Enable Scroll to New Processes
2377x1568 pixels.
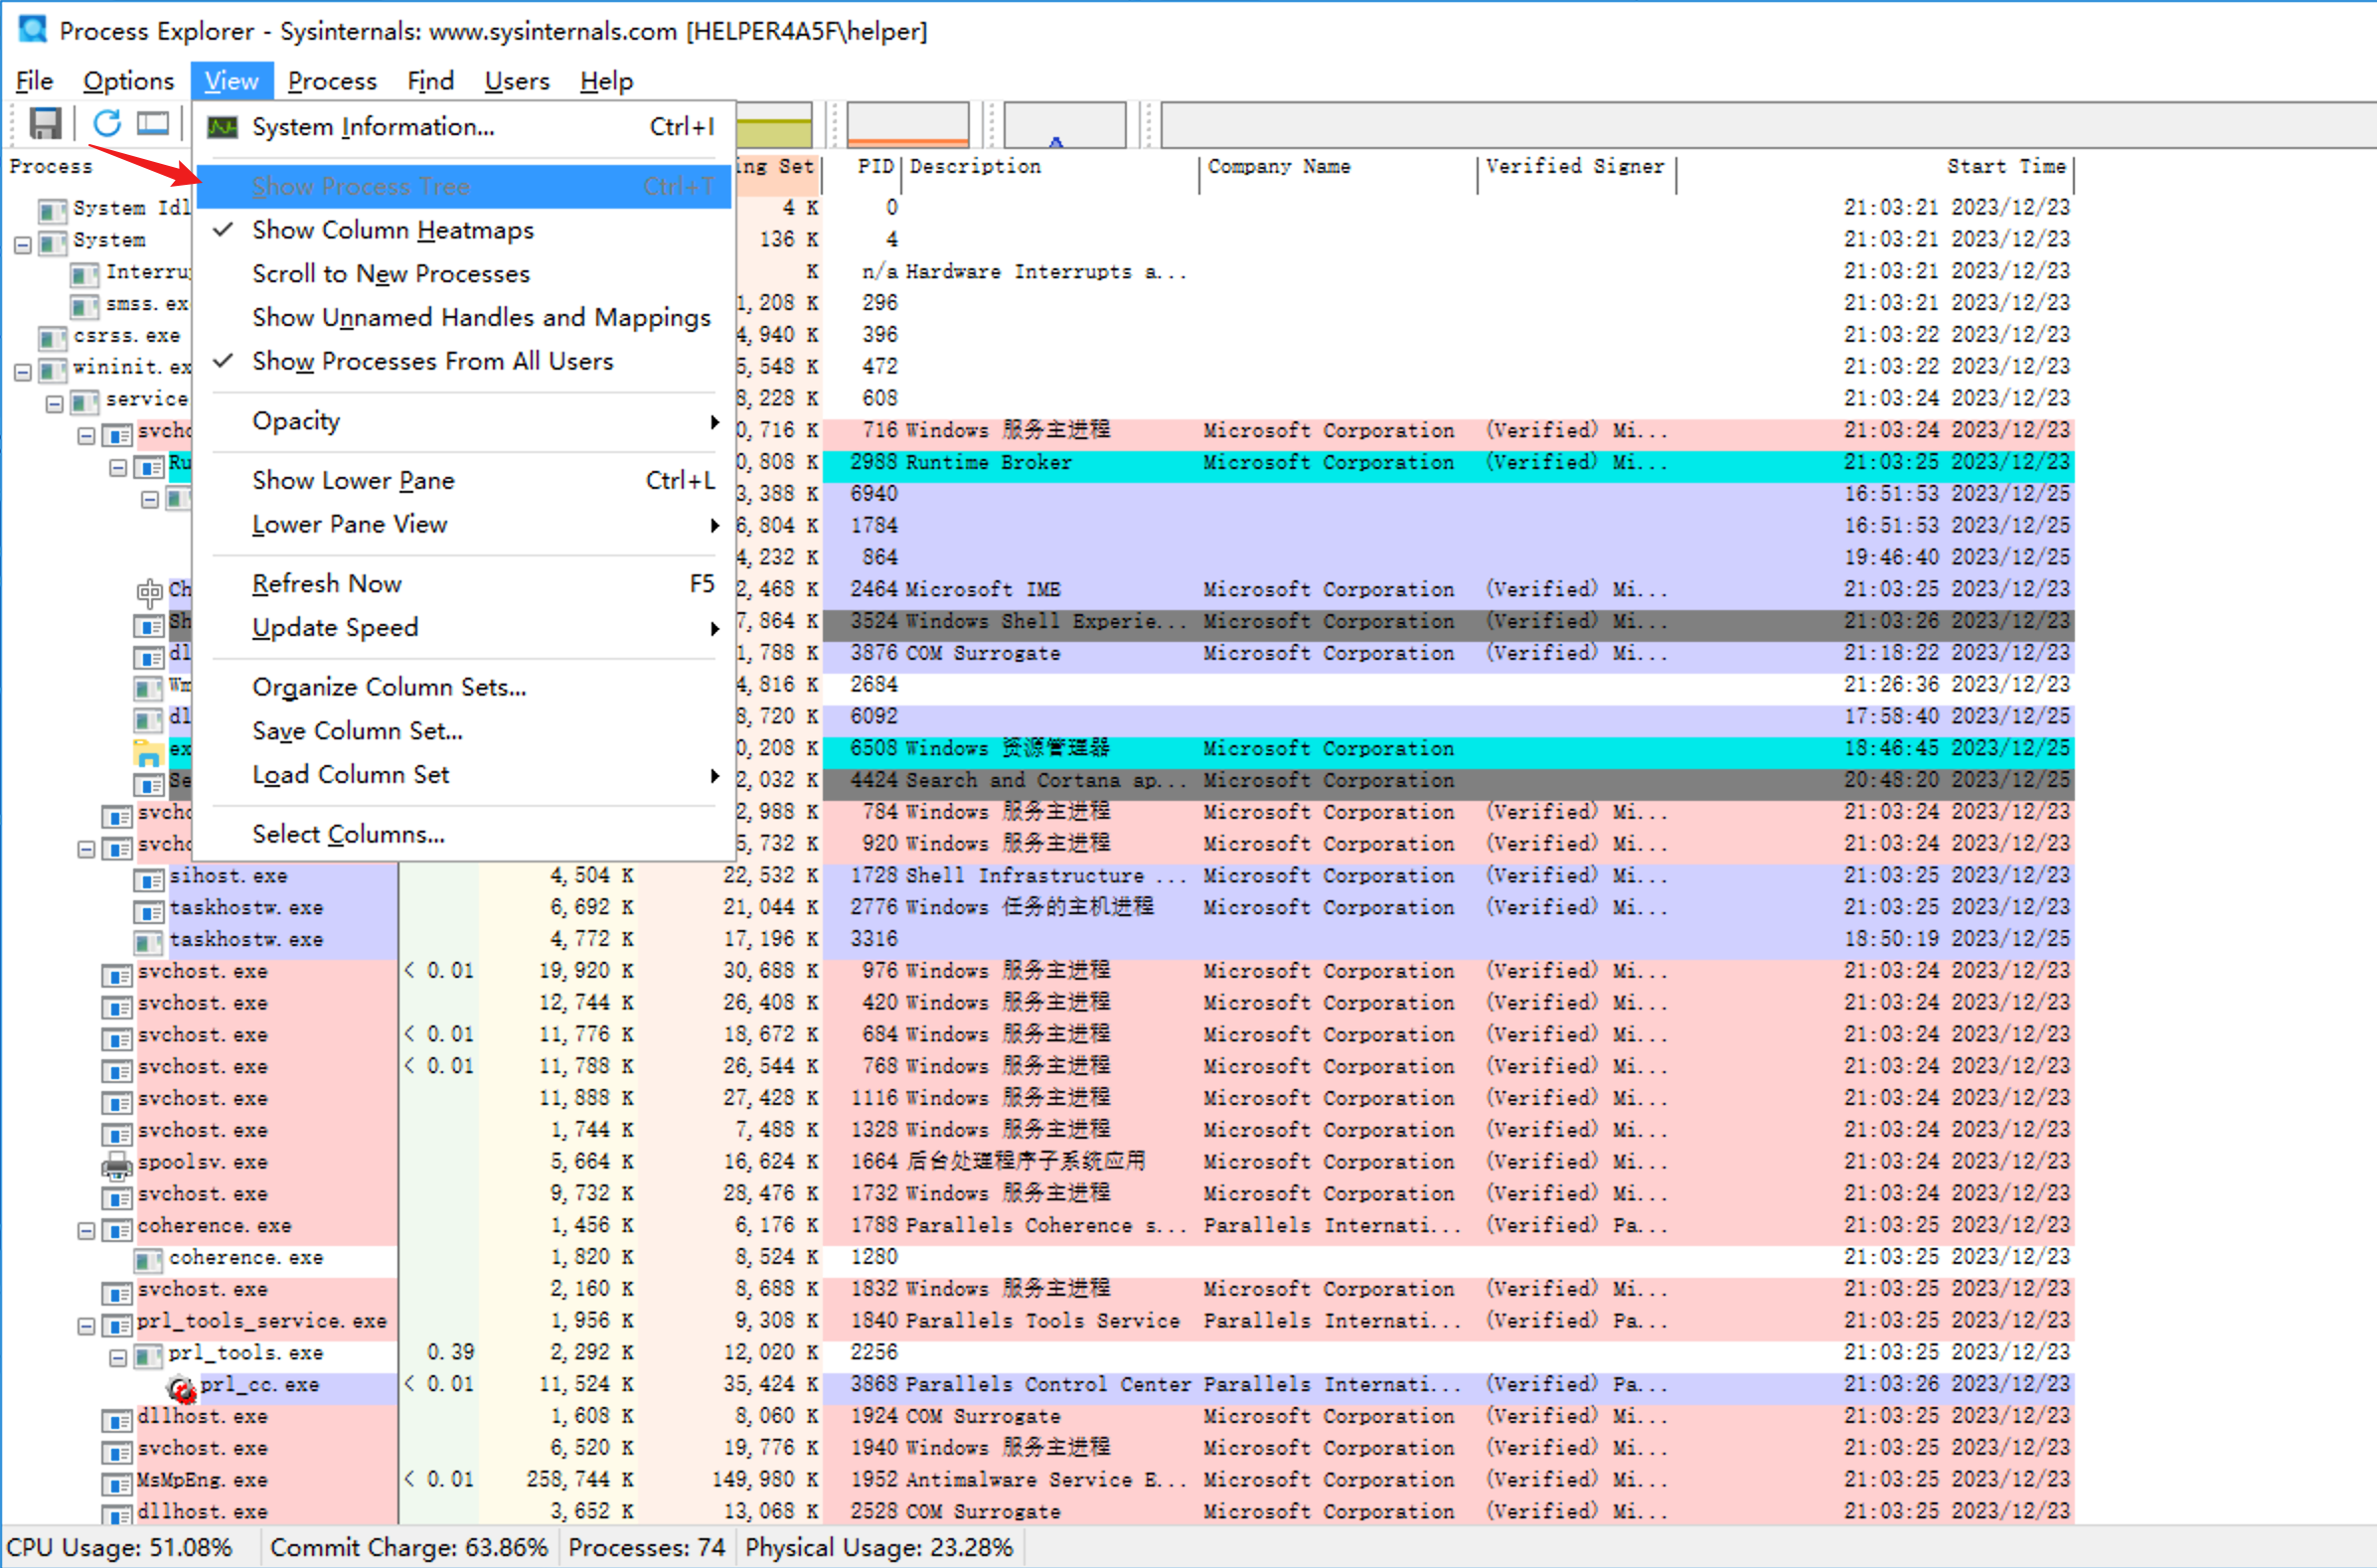tap(390, 274)
